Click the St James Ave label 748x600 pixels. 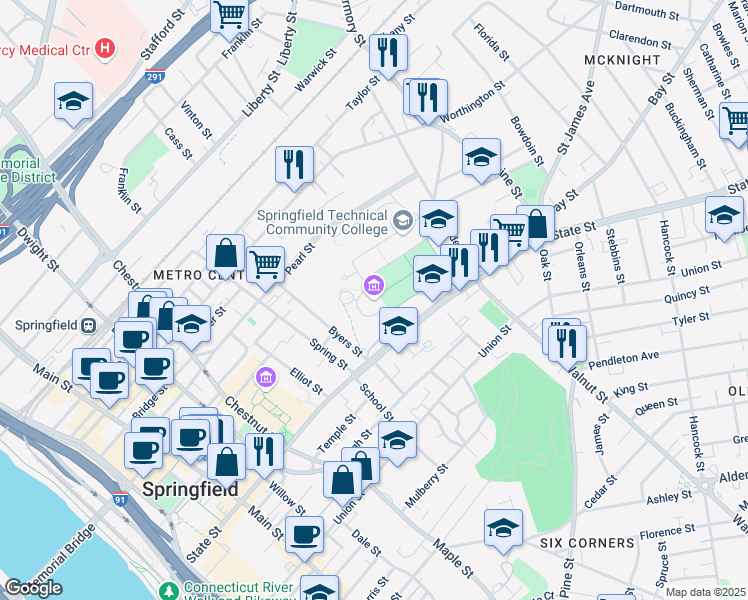(576, 118)
